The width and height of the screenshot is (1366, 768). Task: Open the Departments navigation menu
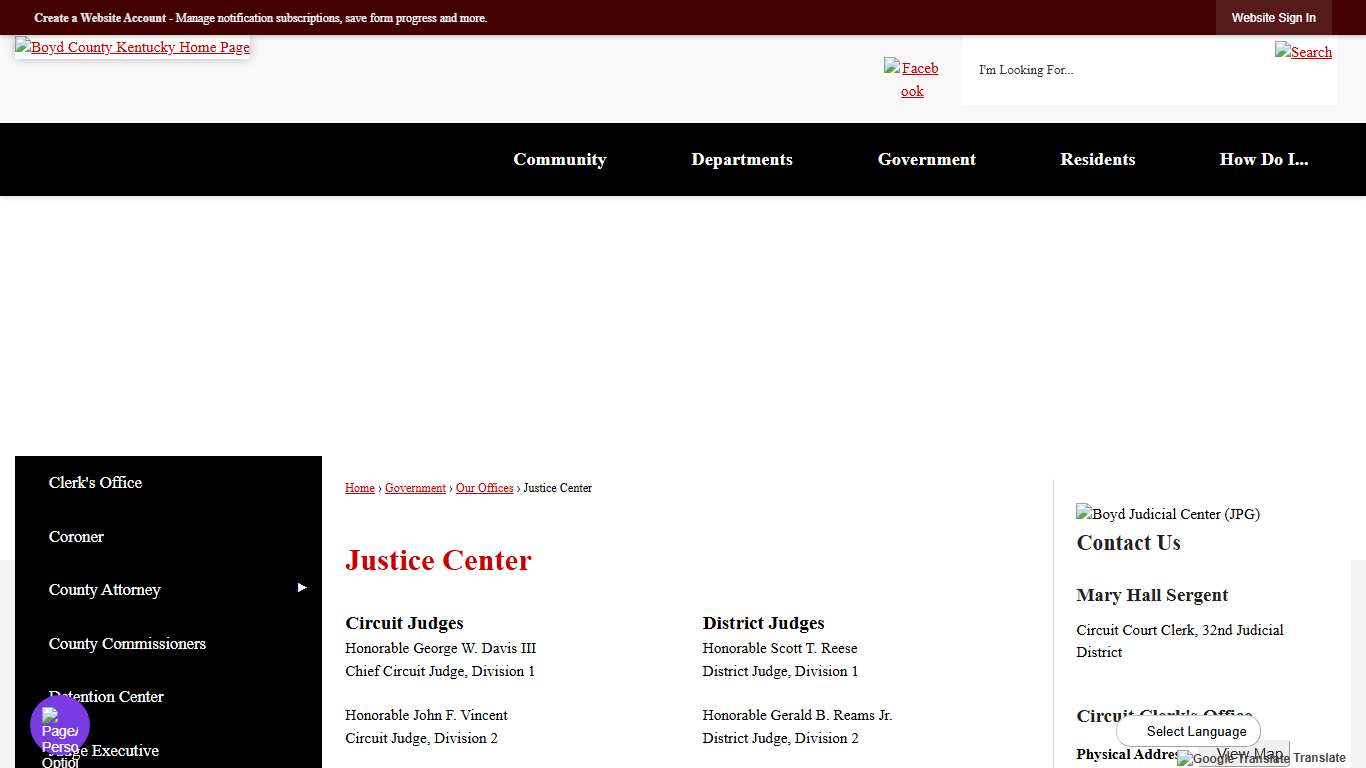(741, 159)
